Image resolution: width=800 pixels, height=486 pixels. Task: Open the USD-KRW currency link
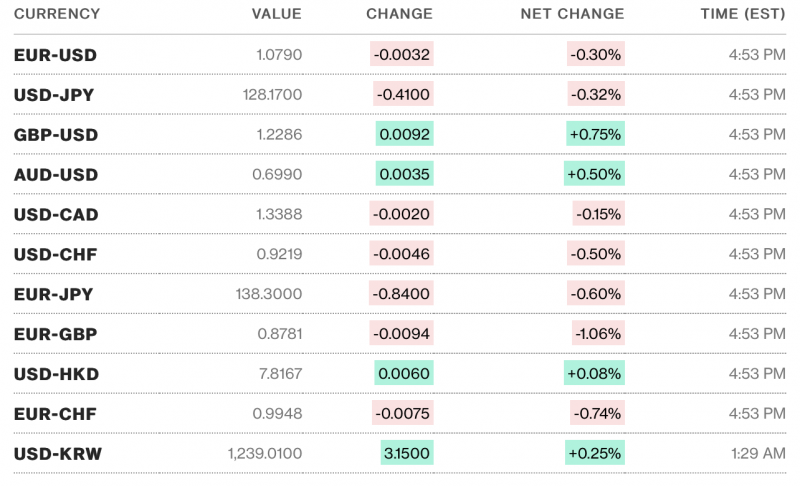(x=57, y=454)
